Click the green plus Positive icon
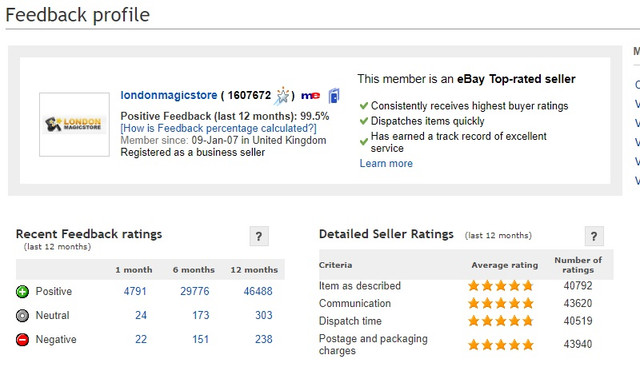Image resolution: width=640 pixels, height=370 pixels. [22, 292]
